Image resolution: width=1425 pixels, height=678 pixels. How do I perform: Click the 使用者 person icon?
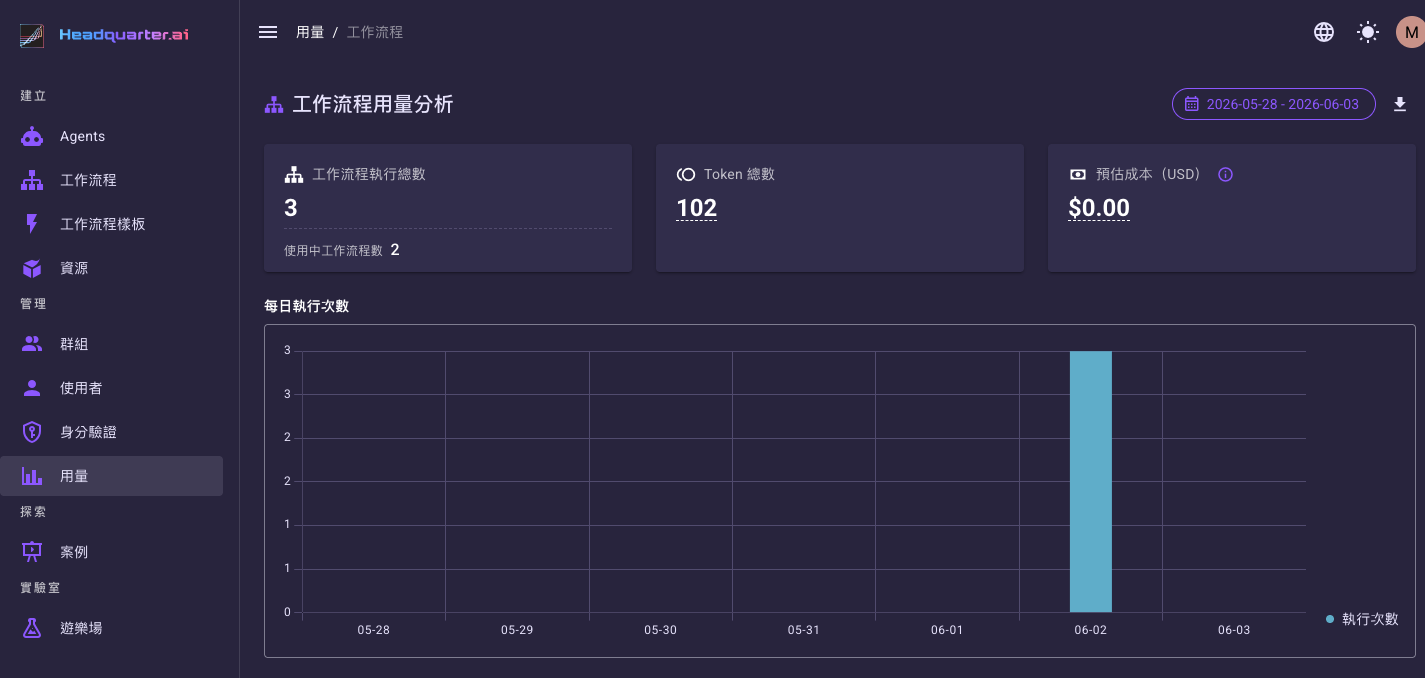click(x=32, y=388)
